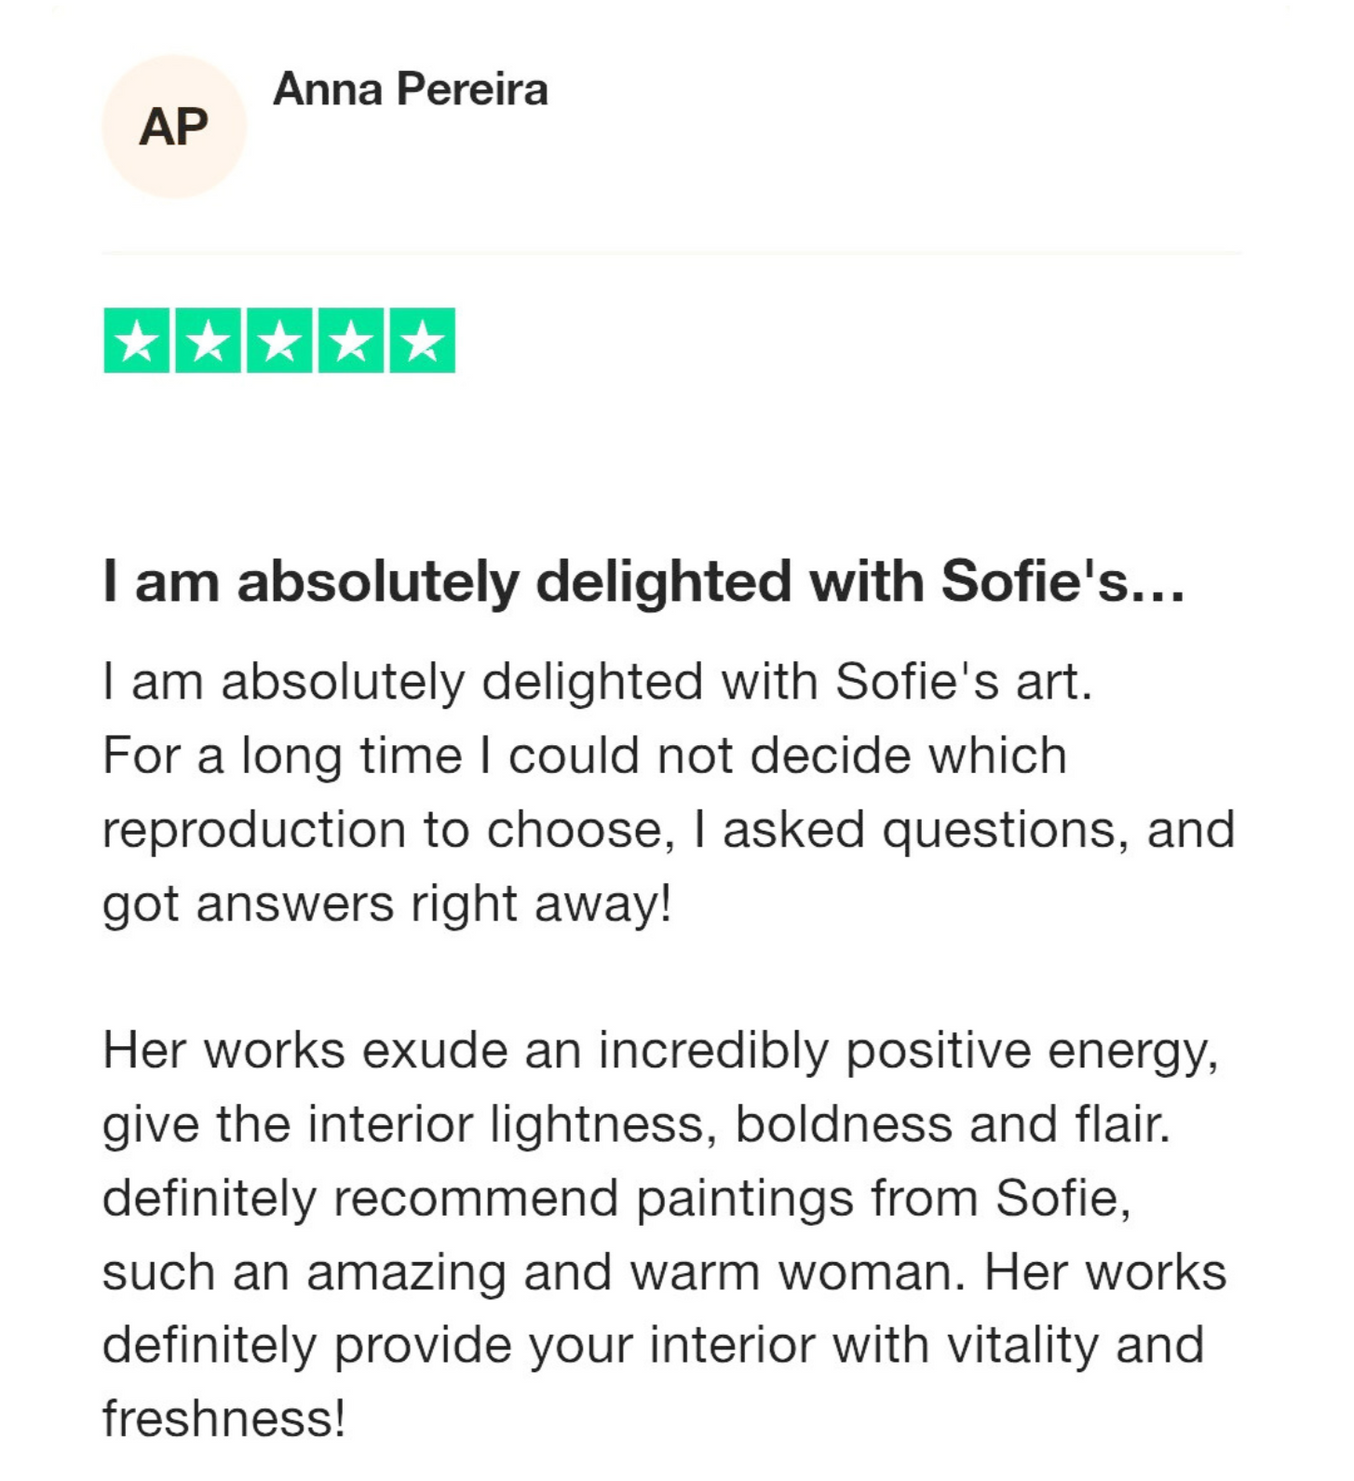Click the line starting "Her works exude"
1354x1481 pixels.
coord(660,1051)
